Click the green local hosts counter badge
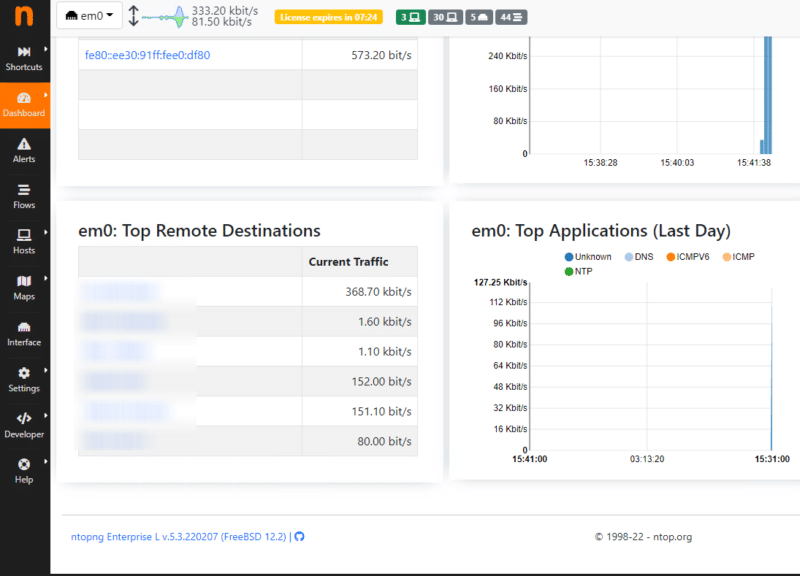The height and width of the screenshot is (576, 800). pos(408,16)
